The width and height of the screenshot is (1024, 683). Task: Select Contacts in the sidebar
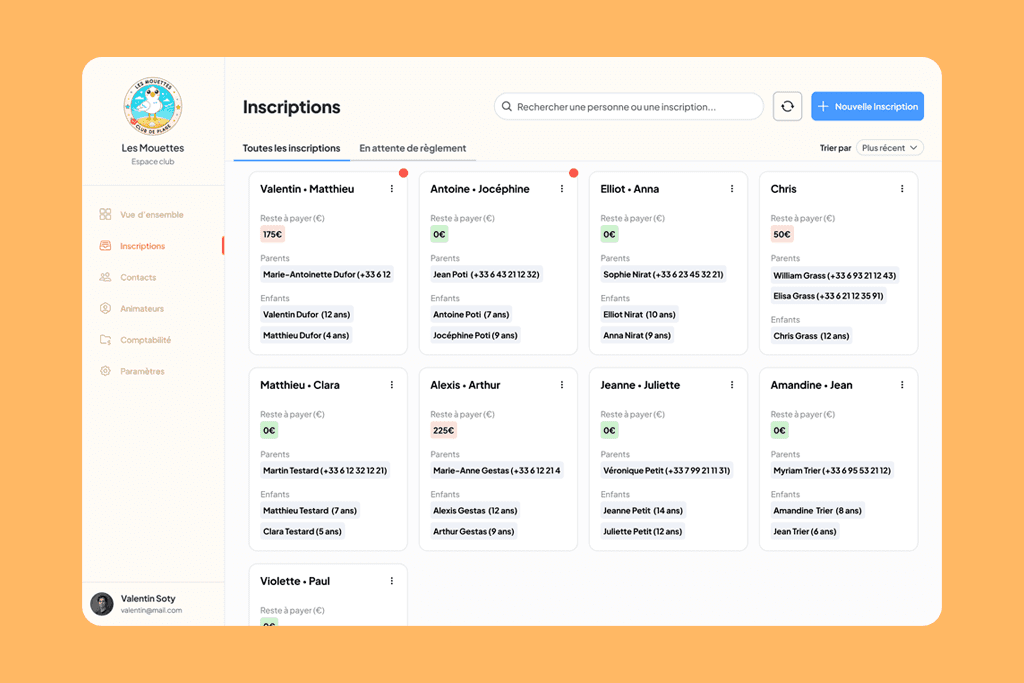(138, 278)
